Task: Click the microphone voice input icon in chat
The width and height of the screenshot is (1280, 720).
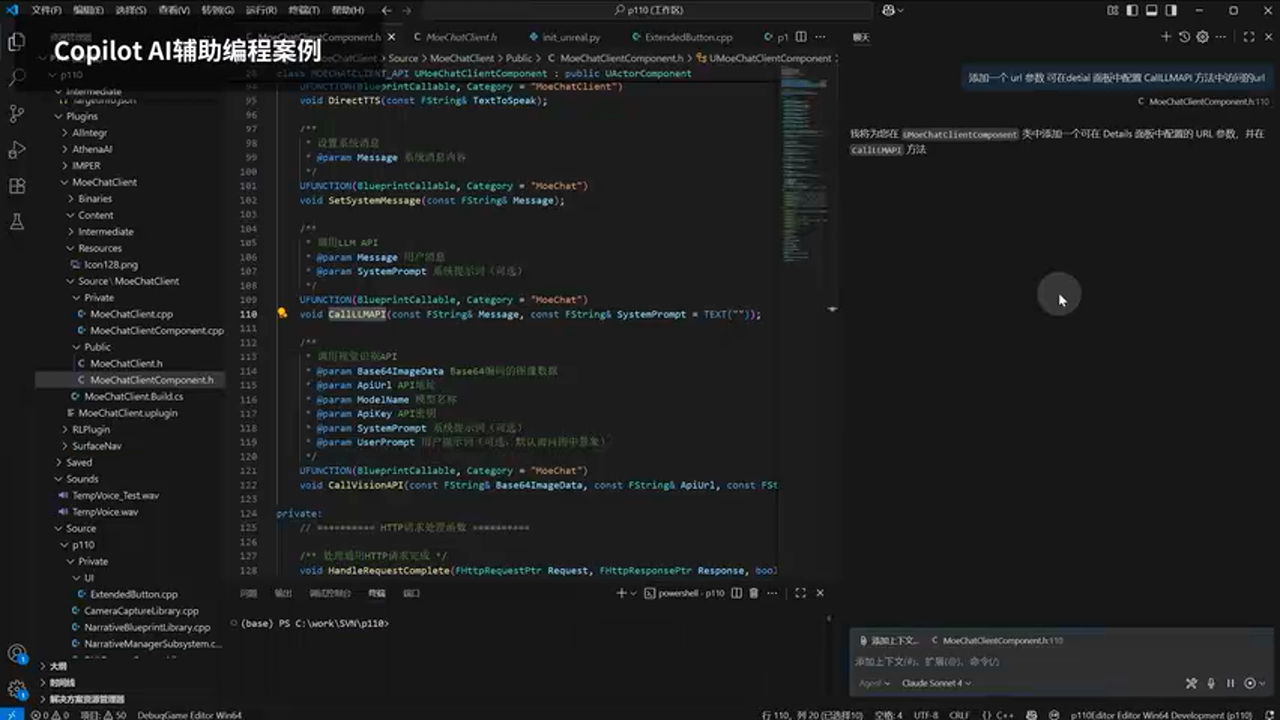Action: click(x=1211, y=684)
